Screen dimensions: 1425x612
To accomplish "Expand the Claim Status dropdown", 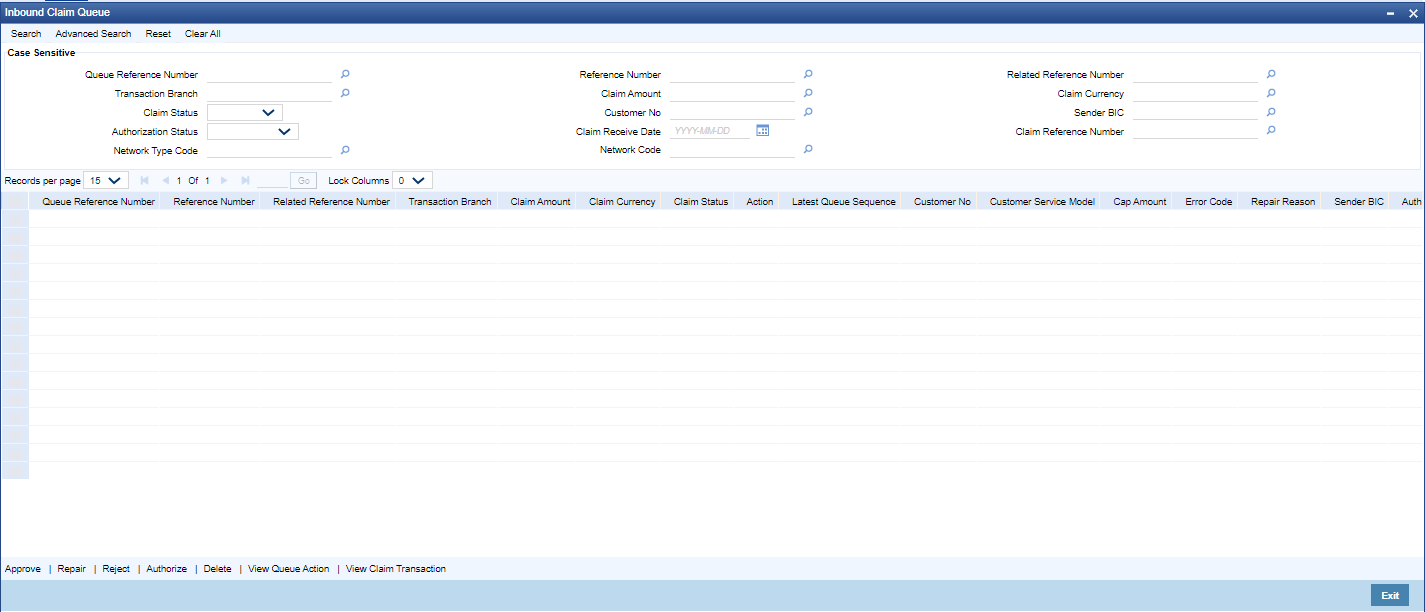I will click(x=245, y=112).
